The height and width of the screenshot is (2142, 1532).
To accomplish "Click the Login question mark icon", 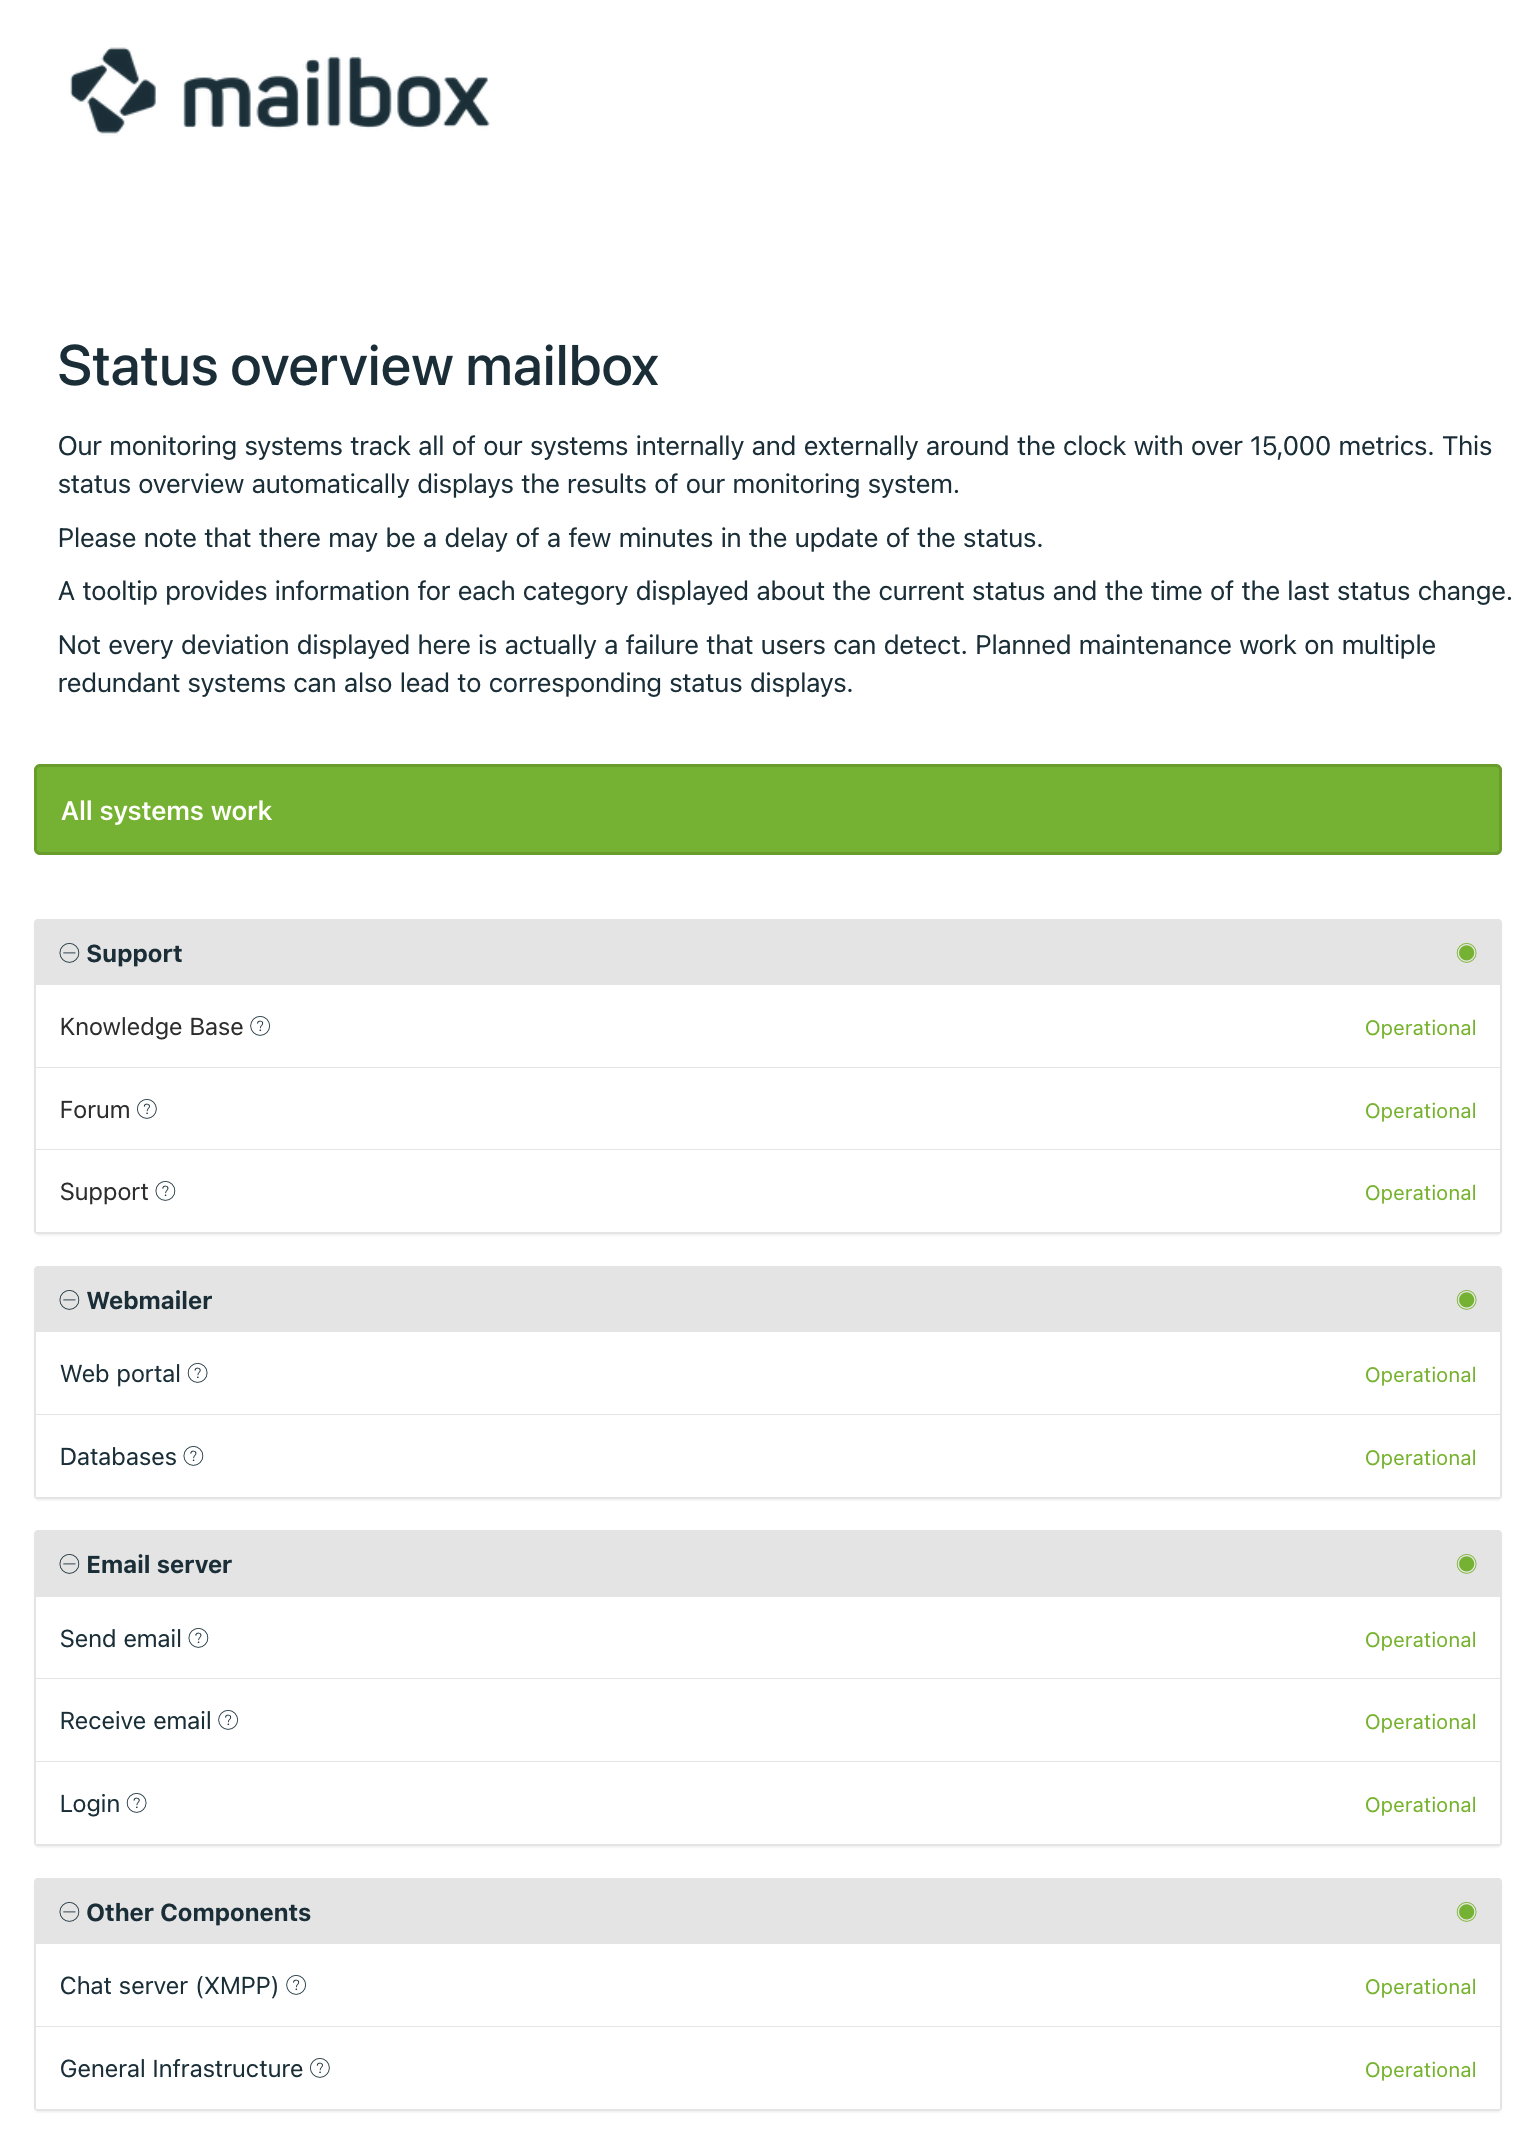I will coord(137,1803).
